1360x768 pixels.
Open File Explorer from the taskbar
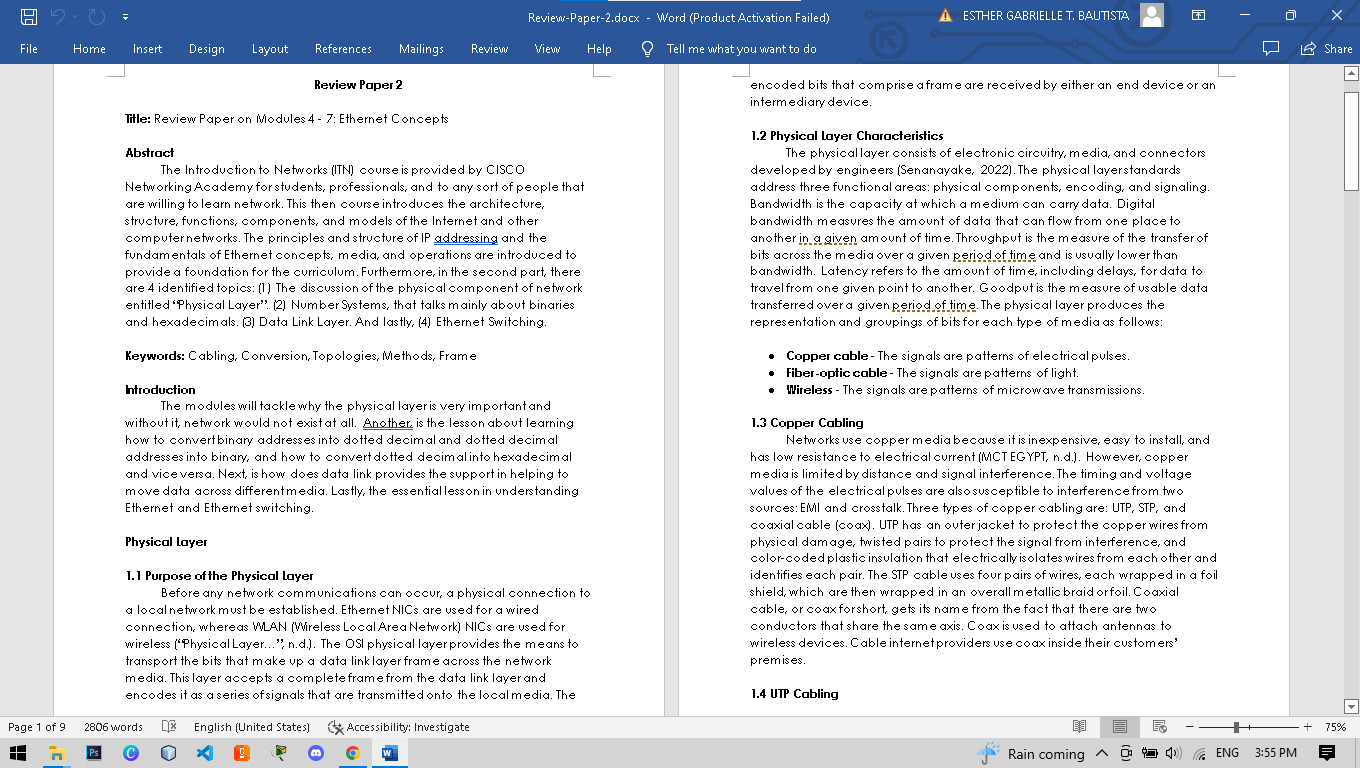(56, 753)
